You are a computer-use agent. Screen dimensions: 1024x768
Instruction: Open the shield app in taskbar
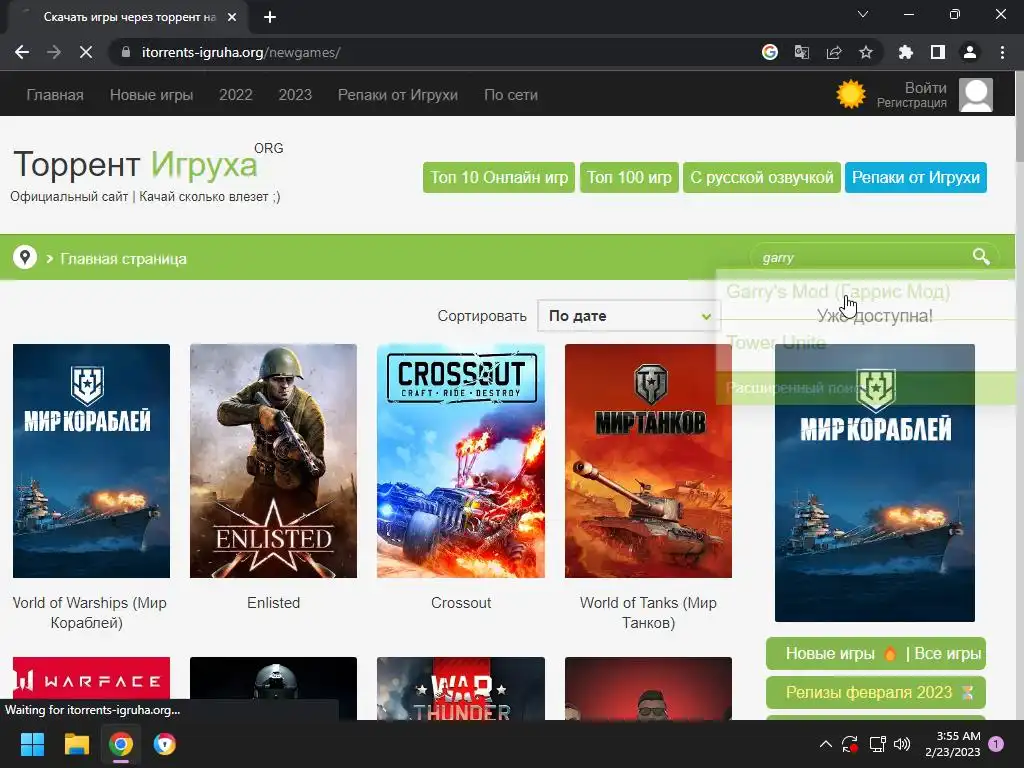coord(165,744)
